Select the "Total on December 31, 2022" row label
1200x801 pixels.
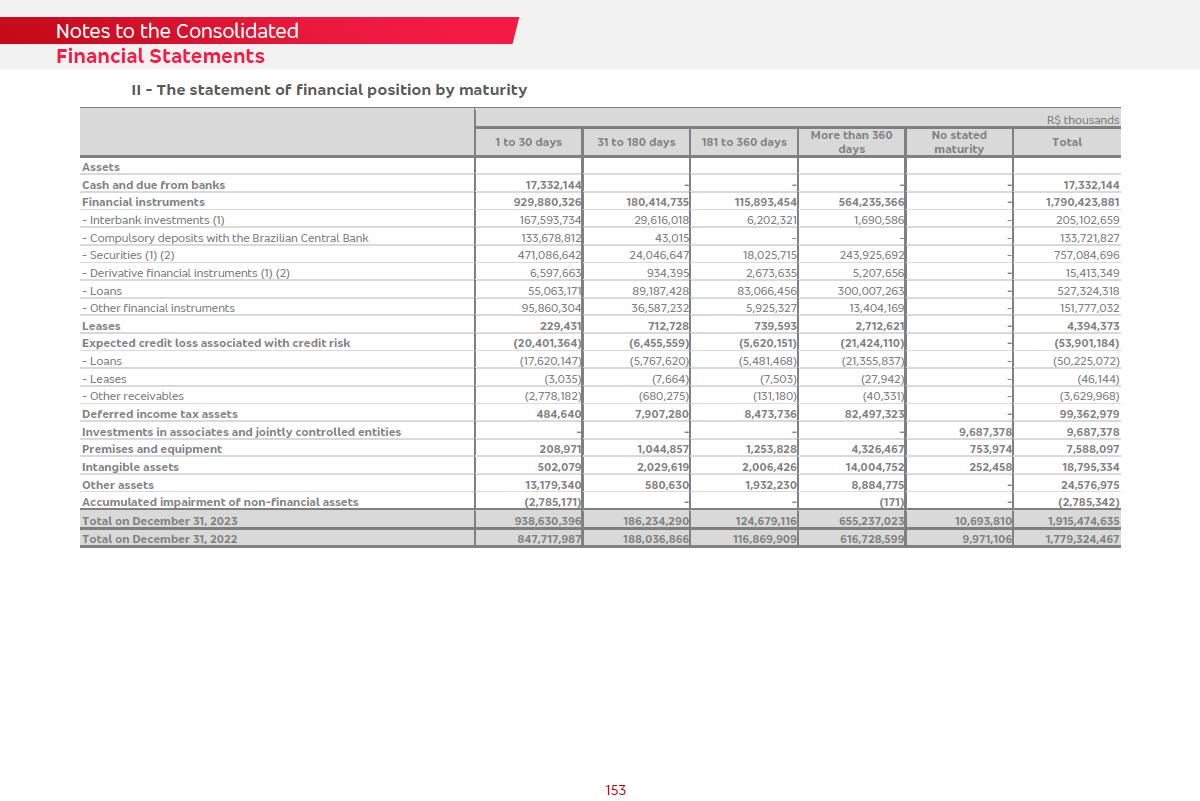pyautogui.click(x=160, y=539)
